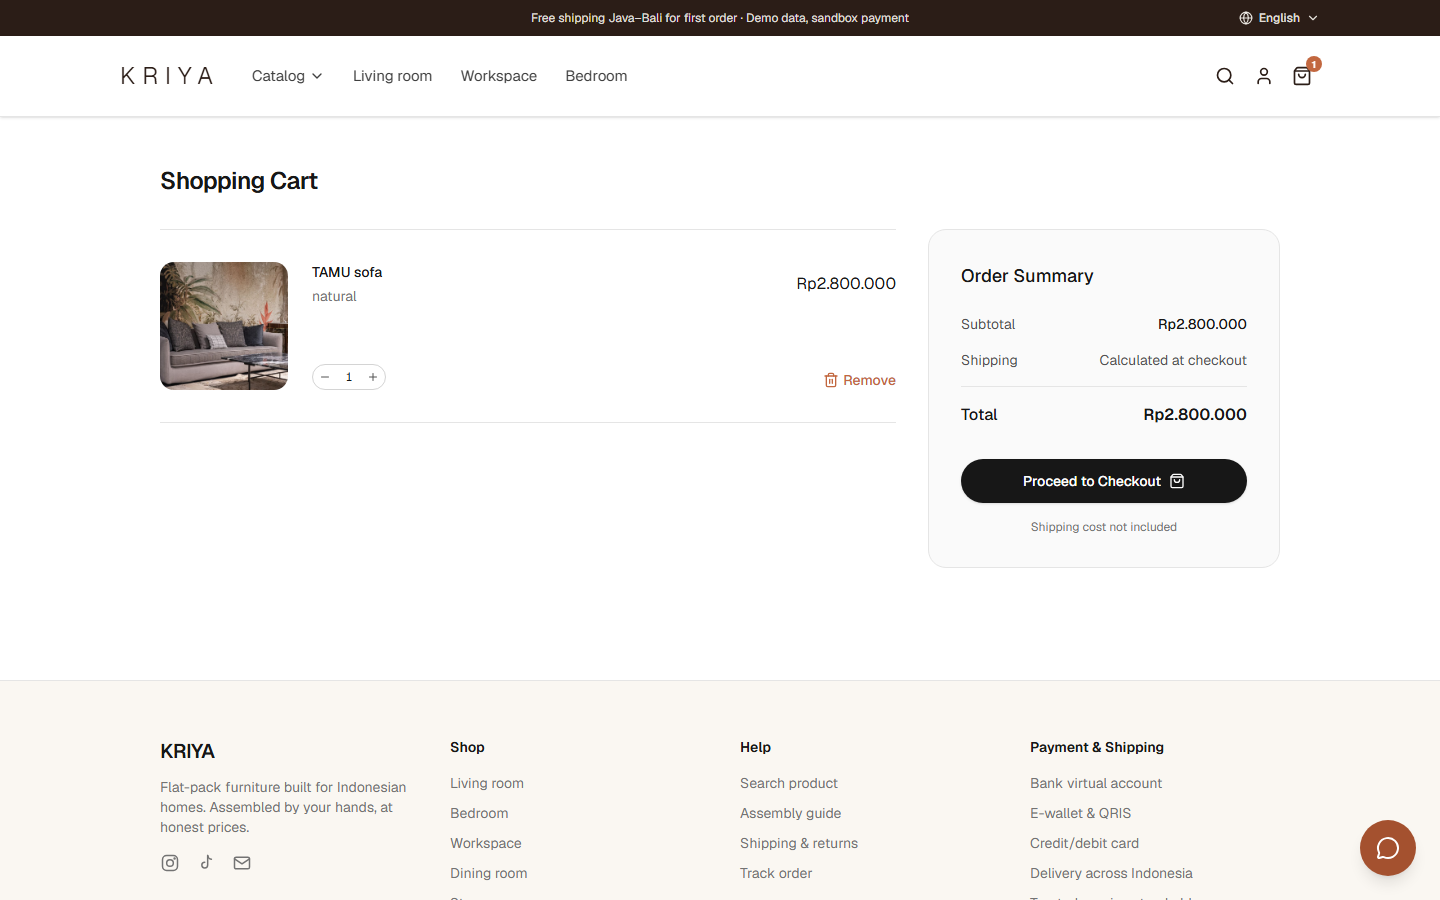Go to Living room in navigation bar

pos(392,76)
